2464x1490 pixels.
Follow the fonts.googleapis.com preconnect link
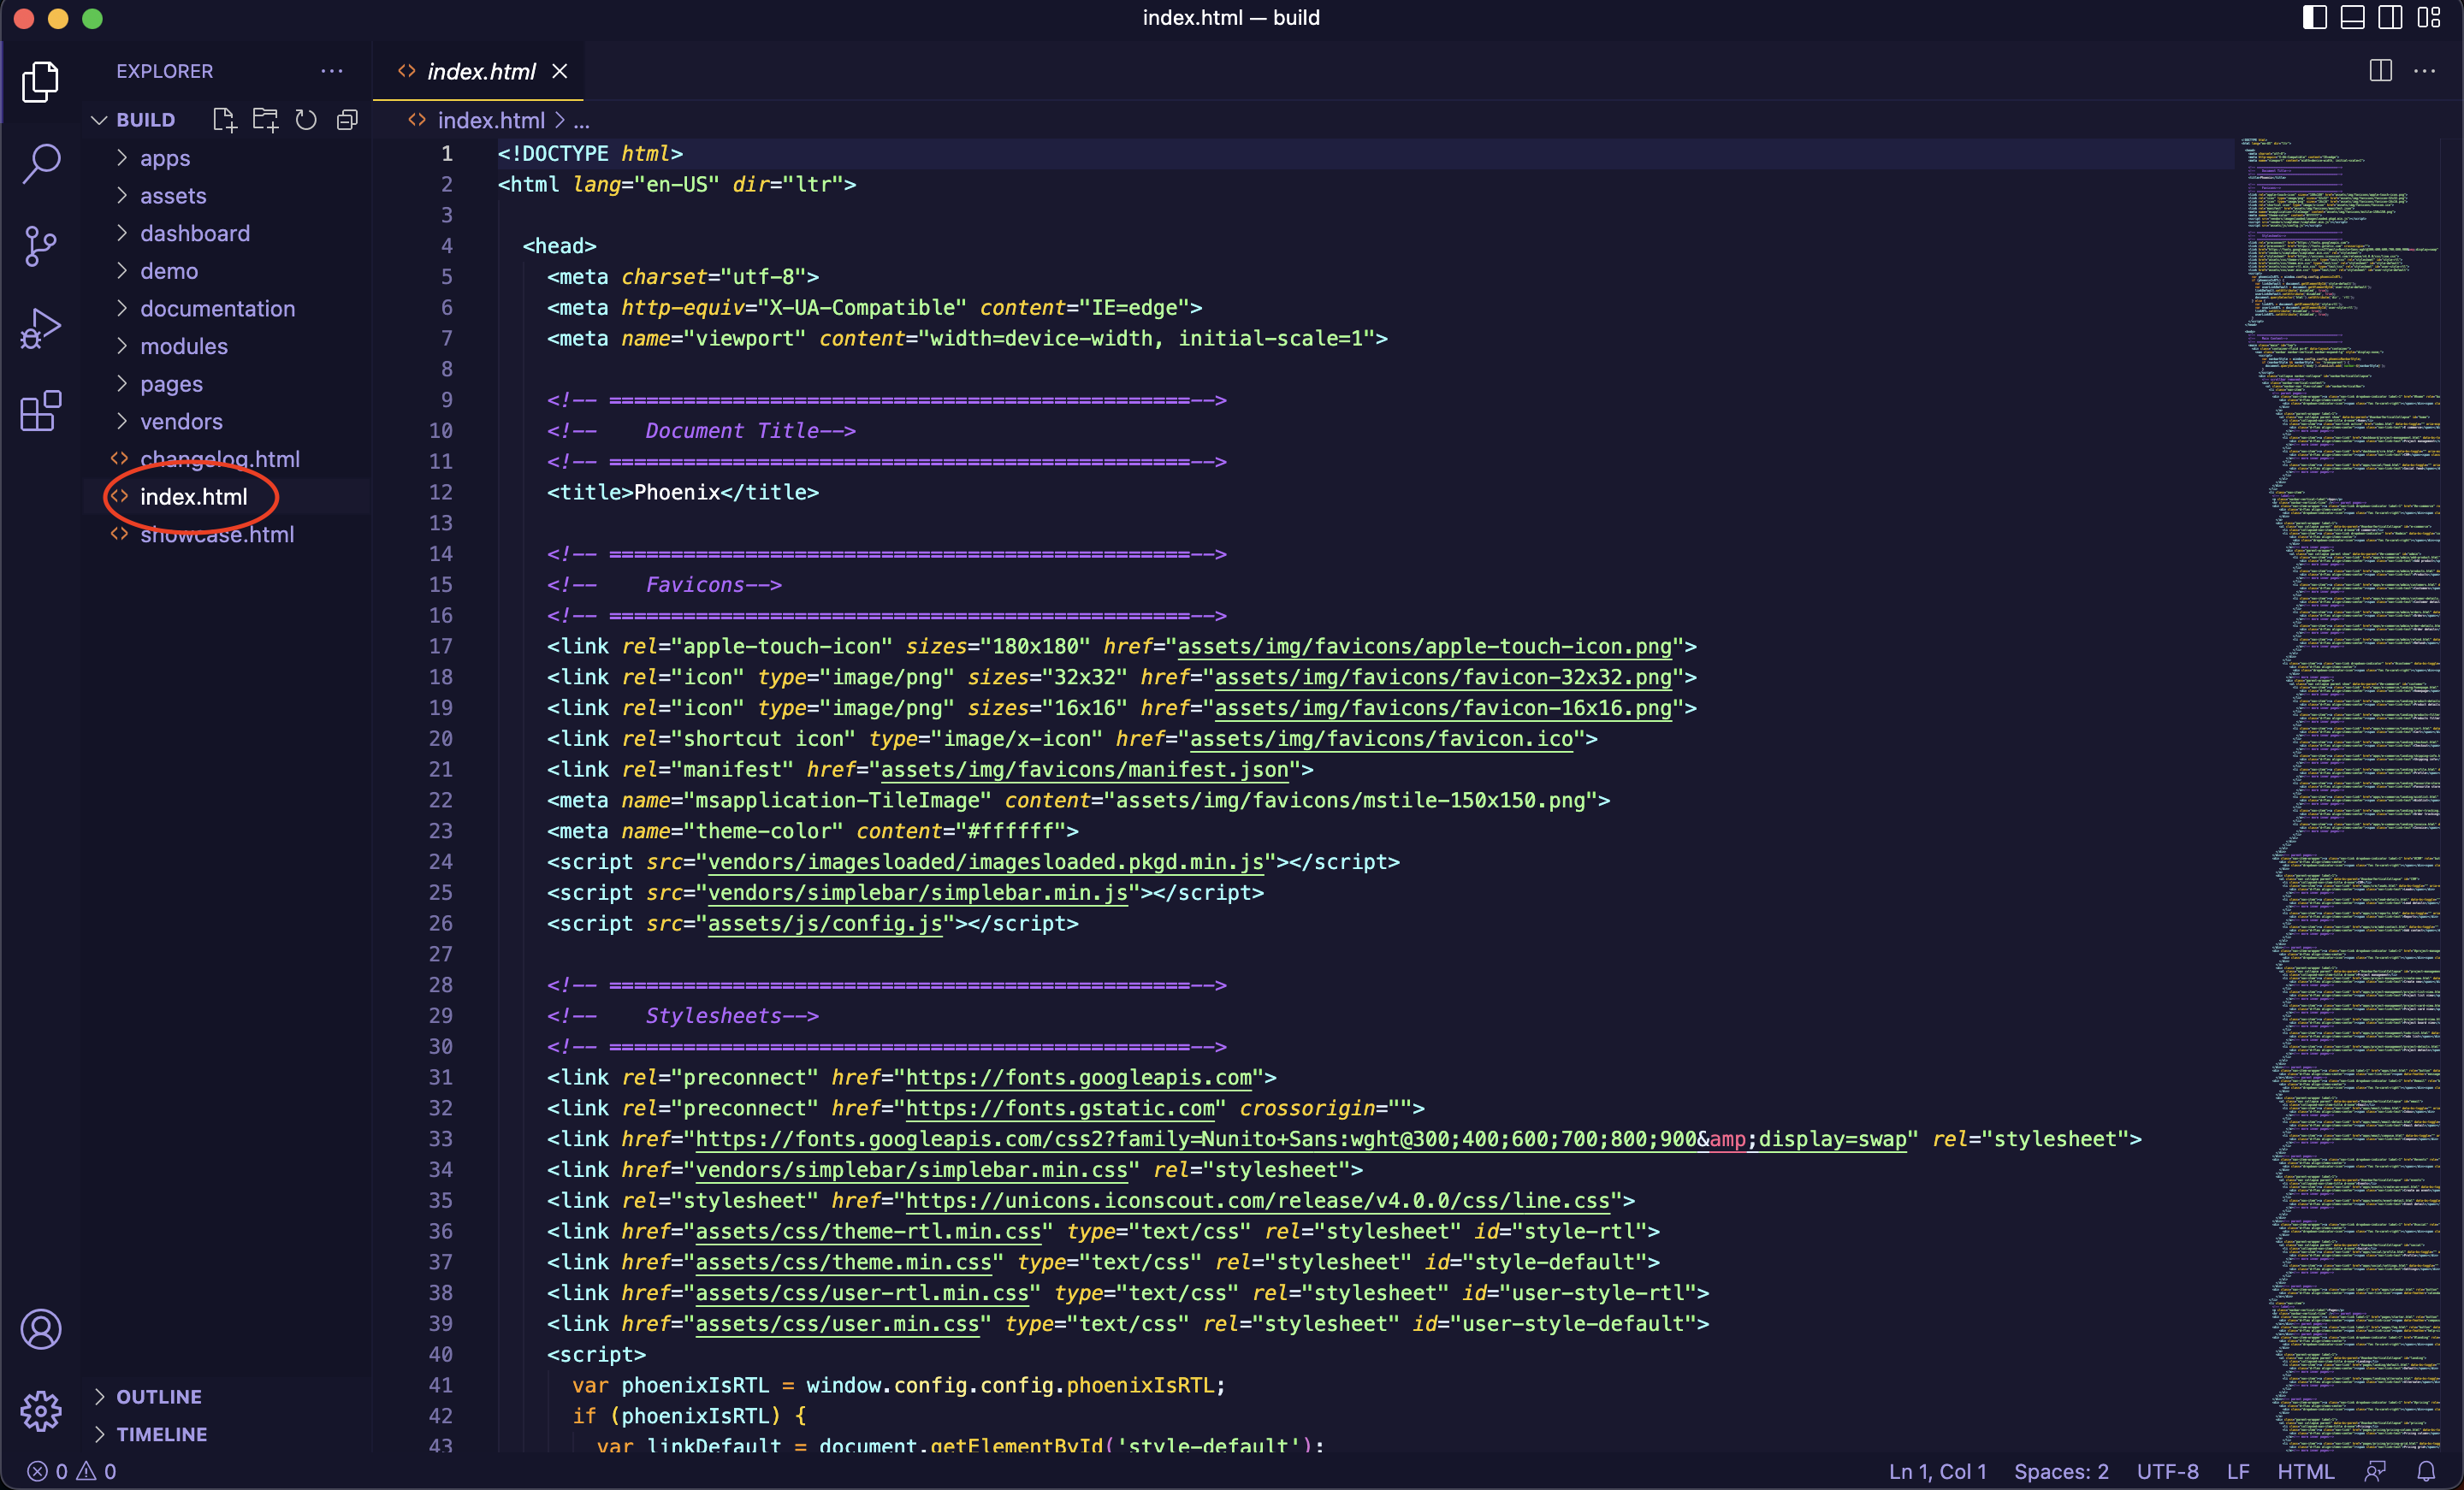pyautogui.click(x=1078, y=1078)
